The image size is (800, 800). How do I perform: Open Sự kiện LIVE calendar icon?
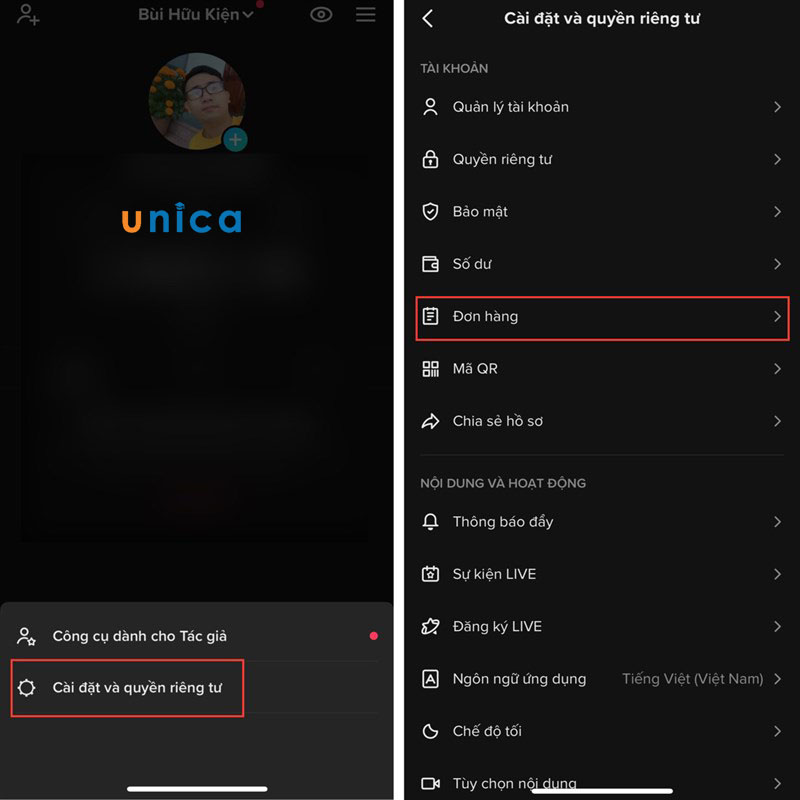coord(430,574)
